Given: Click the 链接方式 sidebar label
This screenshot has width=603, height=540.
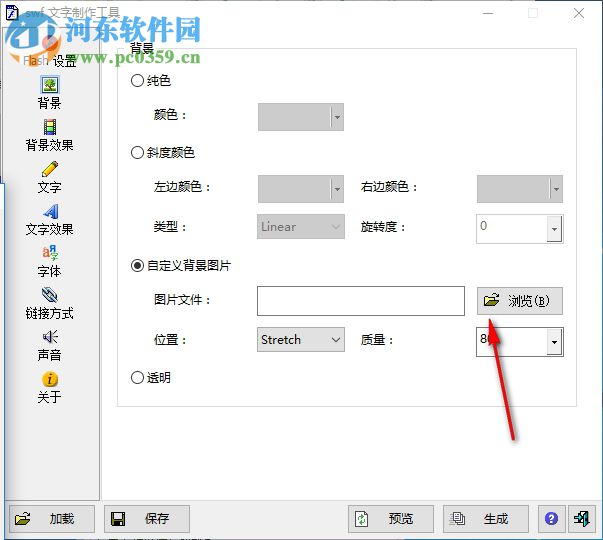Looking at the screenshot, I should point(50,313).
